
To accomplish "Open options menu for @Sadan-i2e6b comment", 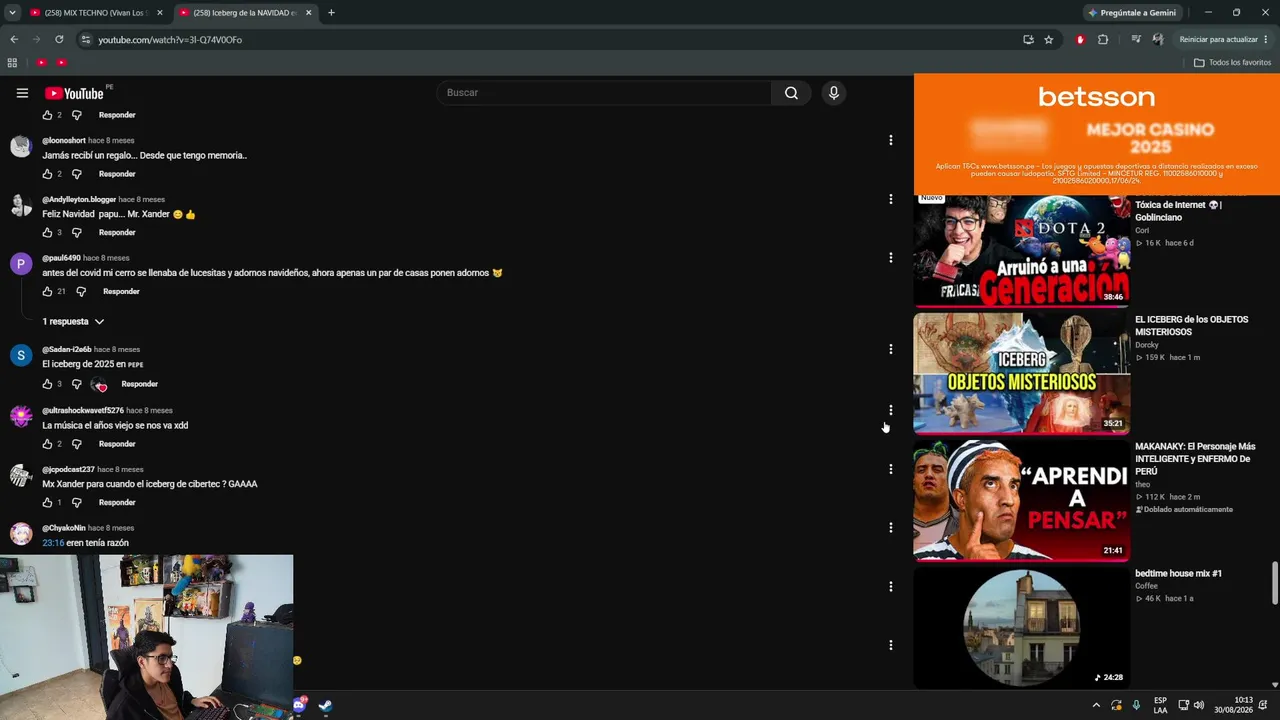I will click(x=890, y=350).
